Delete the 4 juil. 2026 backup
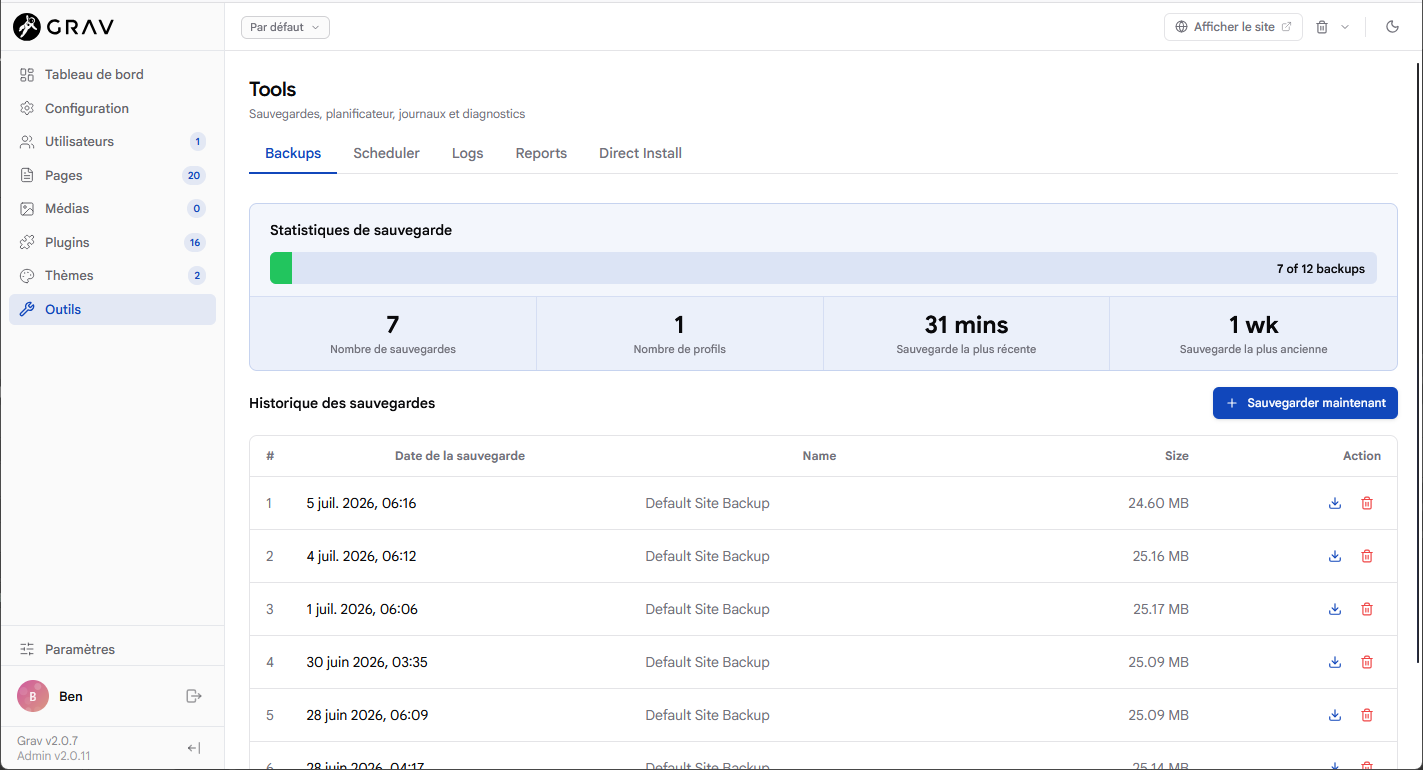 1367,556
